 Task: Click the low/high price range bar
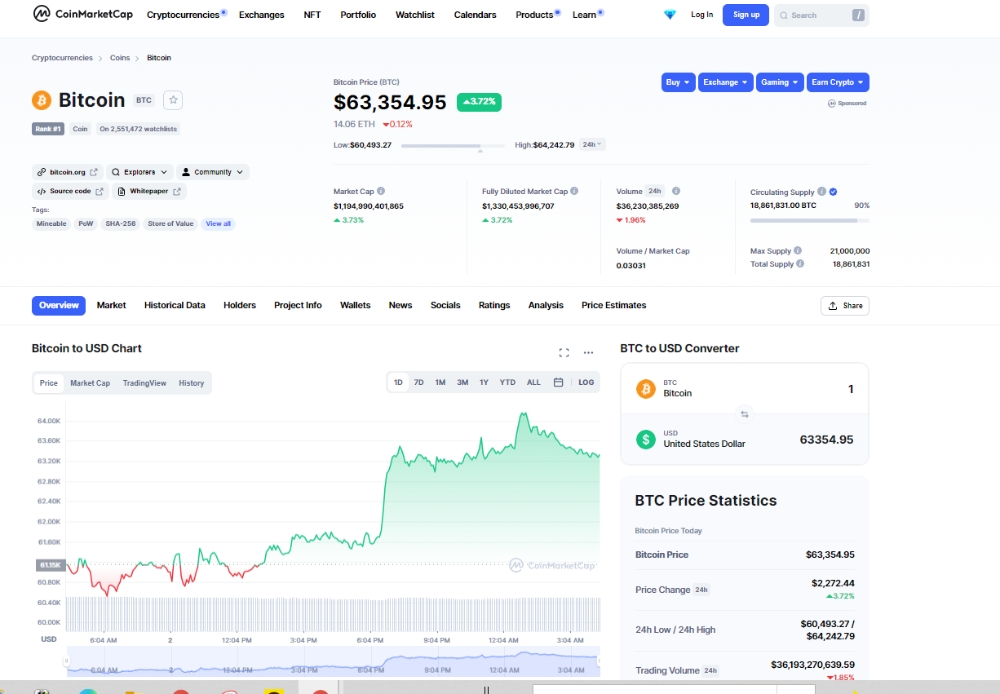click(453, 145)
